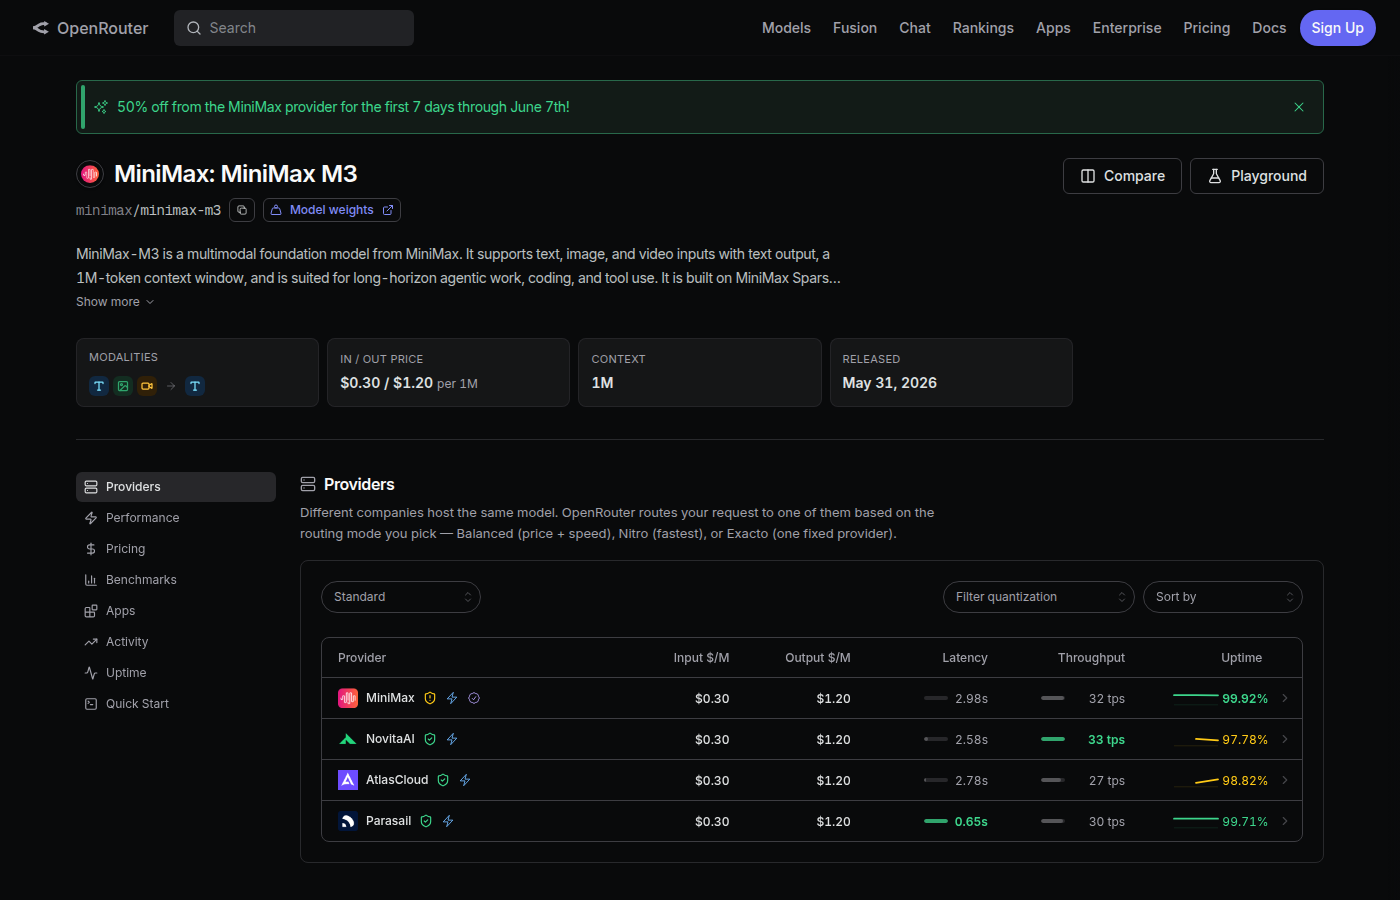Open Enterprise in the top navigation
Viewport: 1400px width, 900px height.
click(x=1127, y=28)
